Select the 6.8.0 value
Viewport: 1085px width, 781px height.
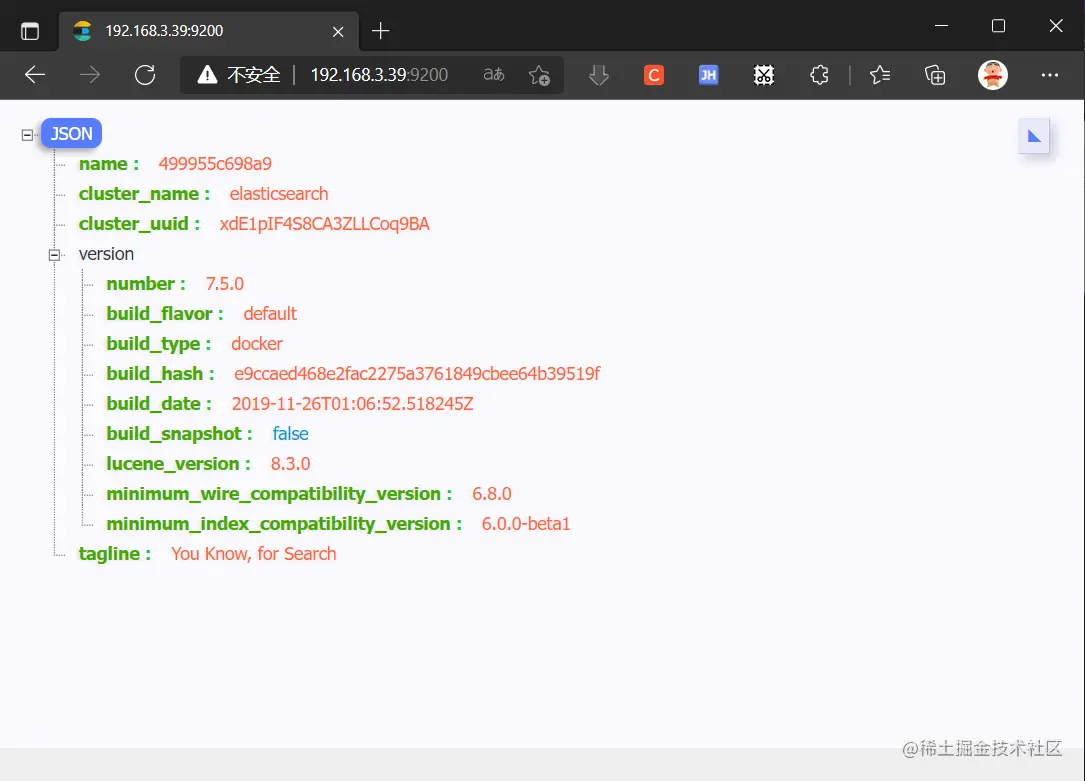coord(492,494)
